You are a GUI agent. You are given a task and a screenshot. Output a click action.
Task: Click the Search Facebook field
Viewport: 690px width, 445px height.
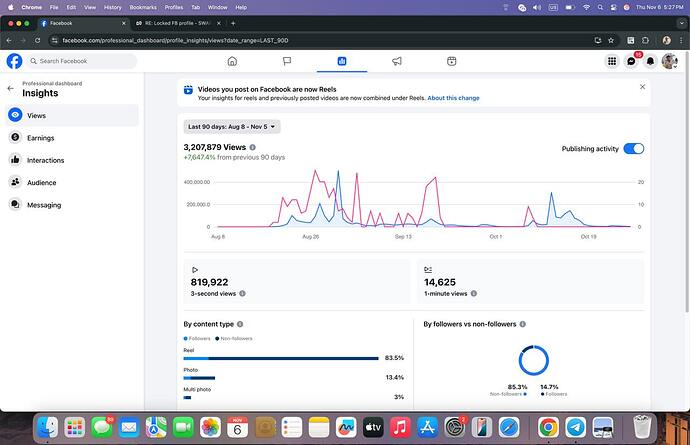click(82, 61)
